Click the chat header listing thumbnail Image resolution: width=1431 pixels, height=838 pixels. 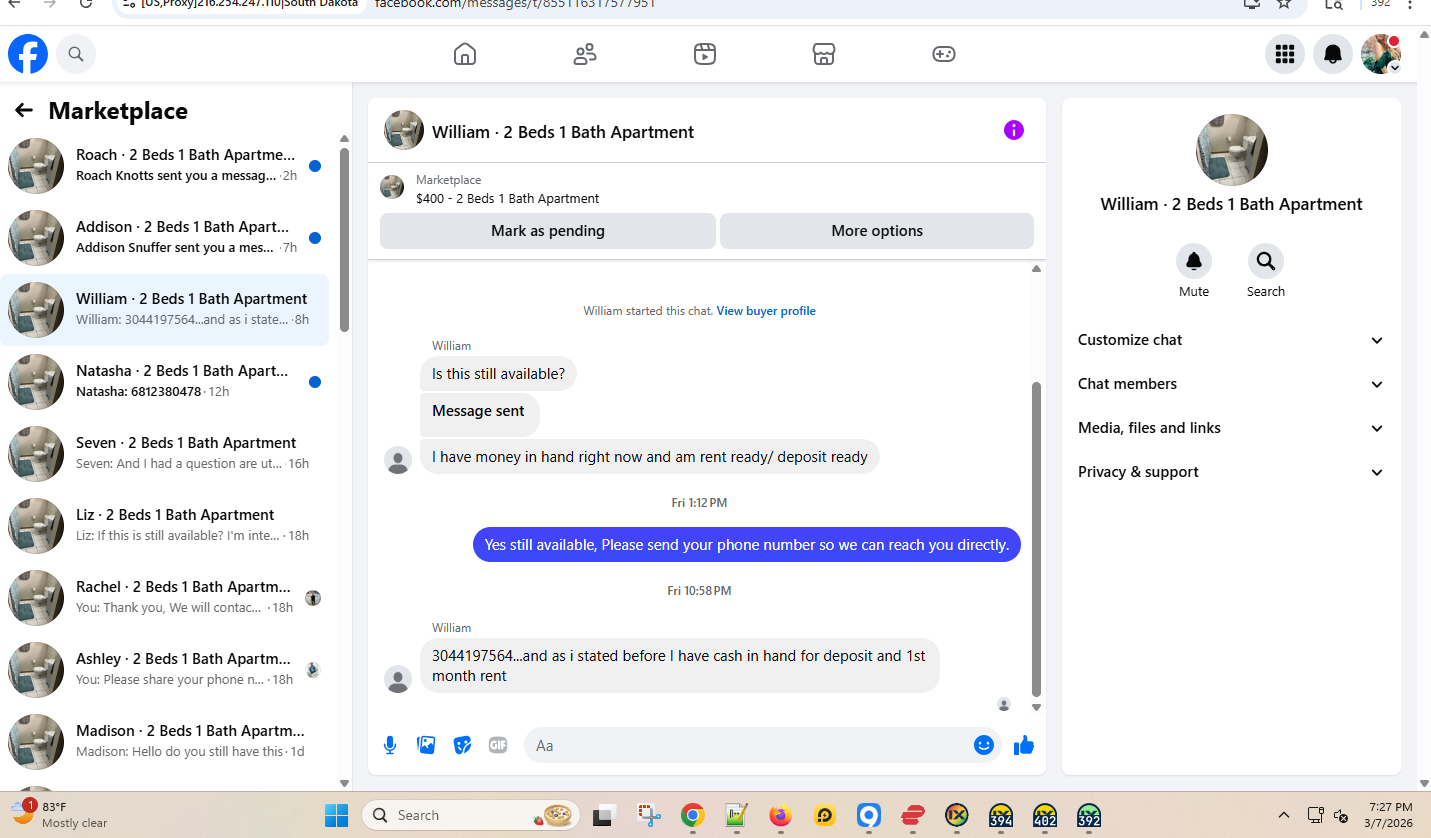pyautogui.click(x=404, y=130)
